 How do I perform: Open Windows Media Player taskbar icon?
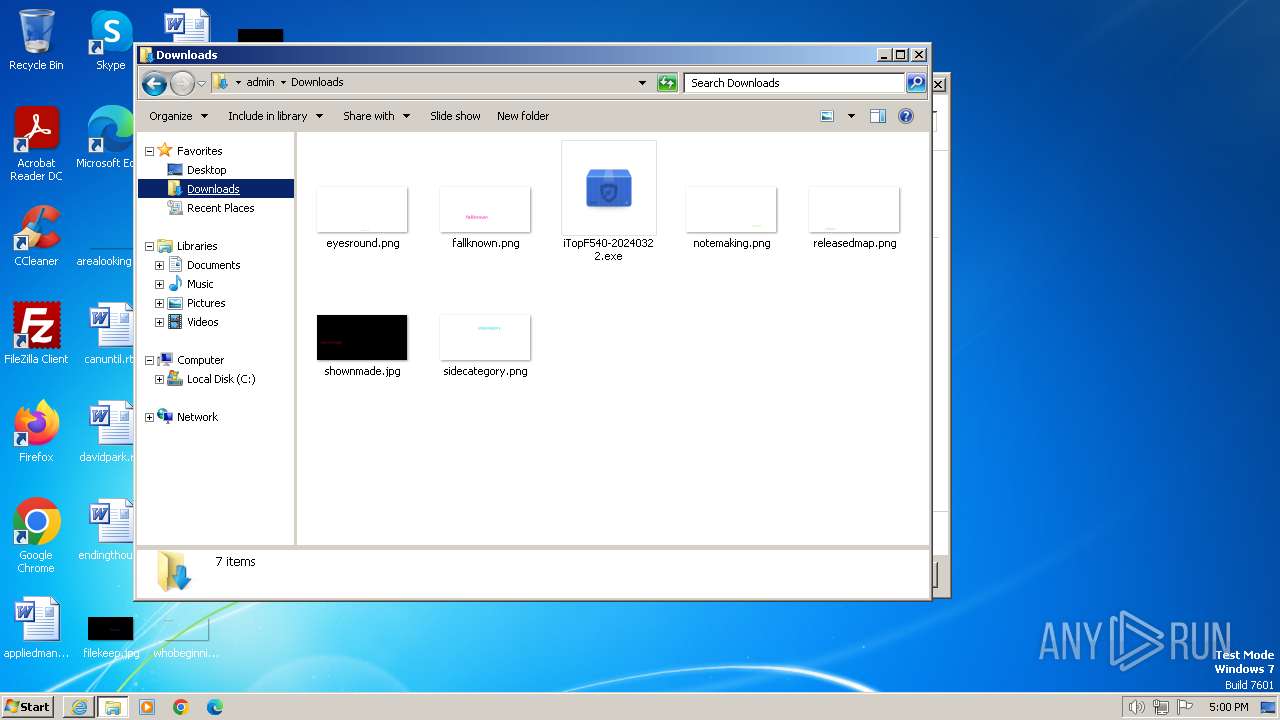point(147,707)
